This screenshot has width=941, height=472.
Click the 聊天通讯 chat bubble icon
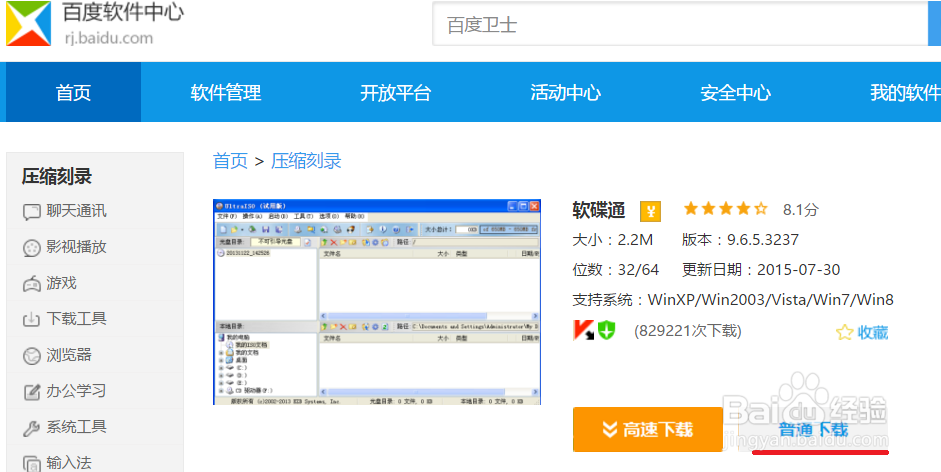click(31, 212)
